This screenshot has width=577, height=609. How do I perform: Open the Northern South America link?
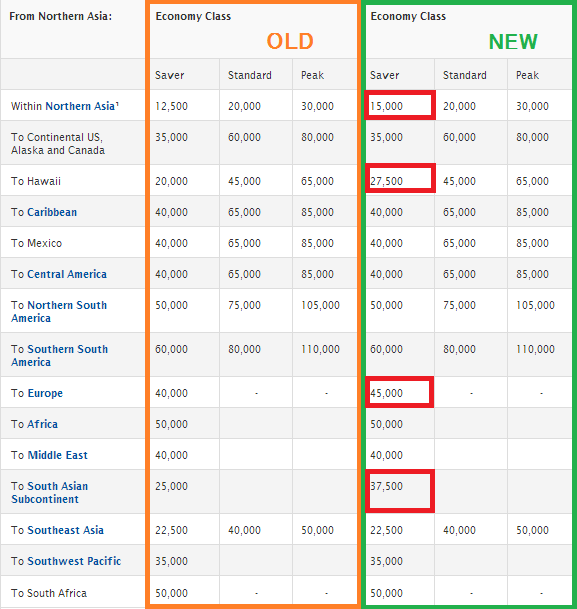(59, 311)
